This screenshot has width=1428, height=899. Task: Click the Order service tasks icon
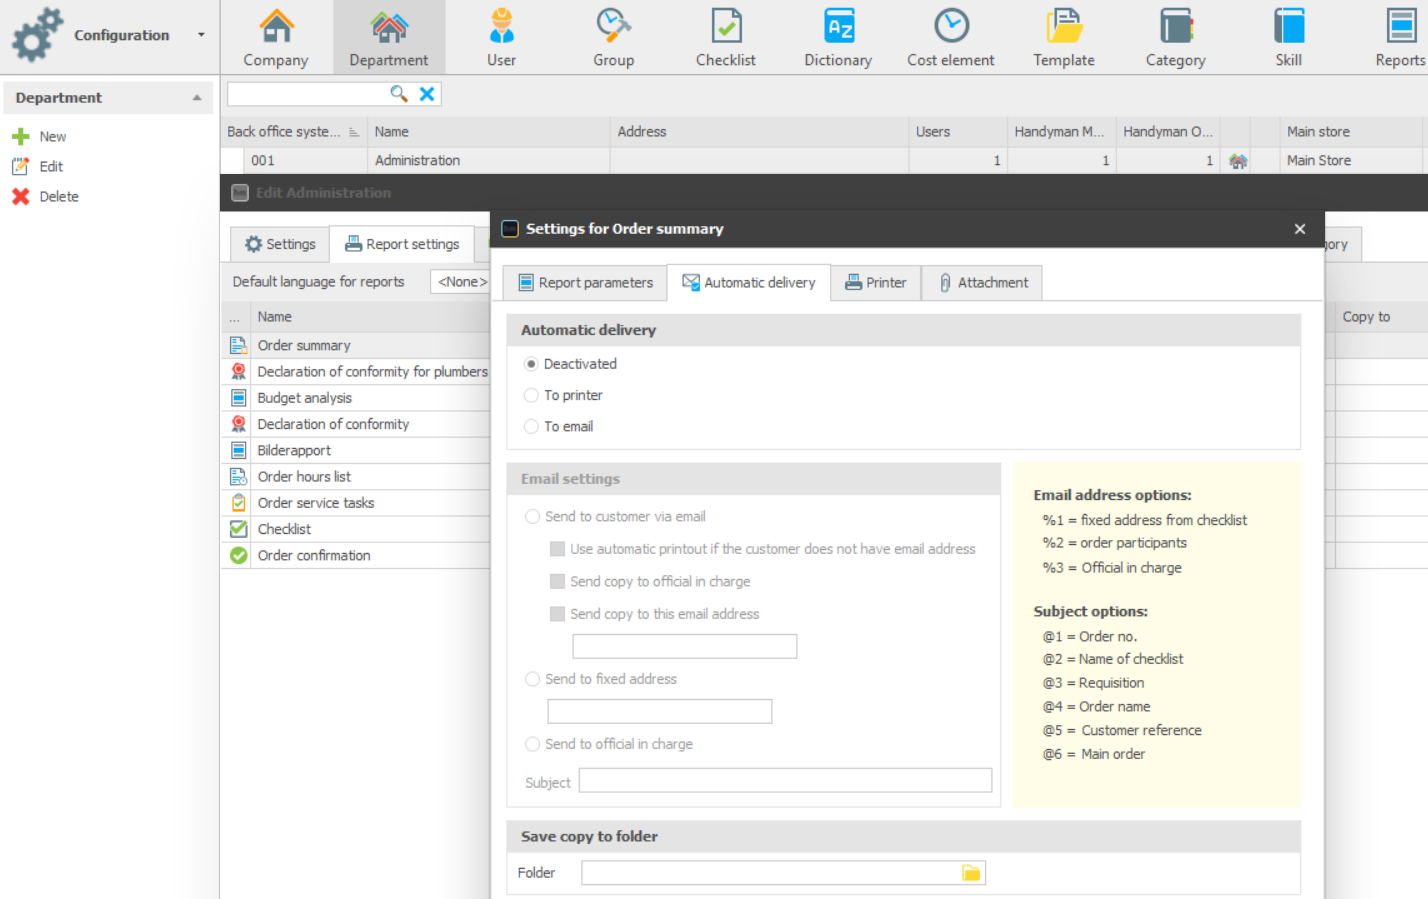click(238, 502)
